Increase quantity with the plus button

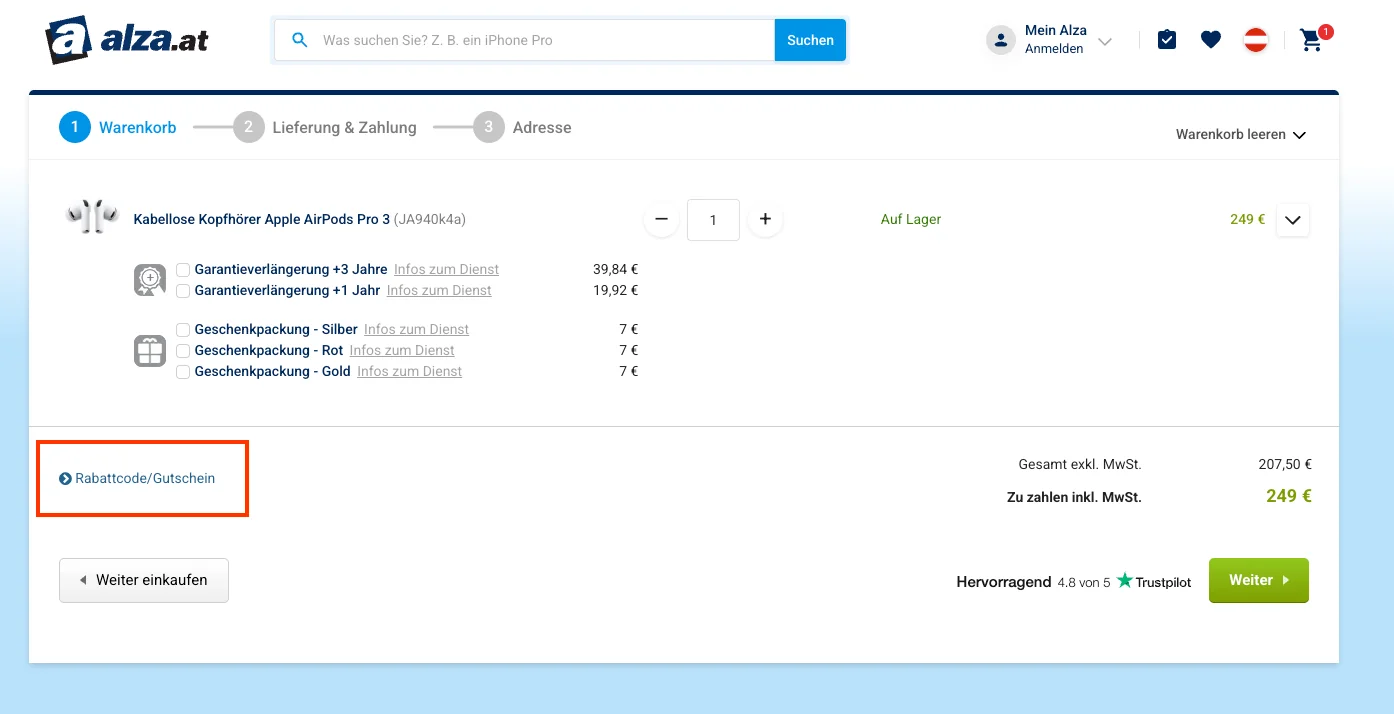pos(765,219)
